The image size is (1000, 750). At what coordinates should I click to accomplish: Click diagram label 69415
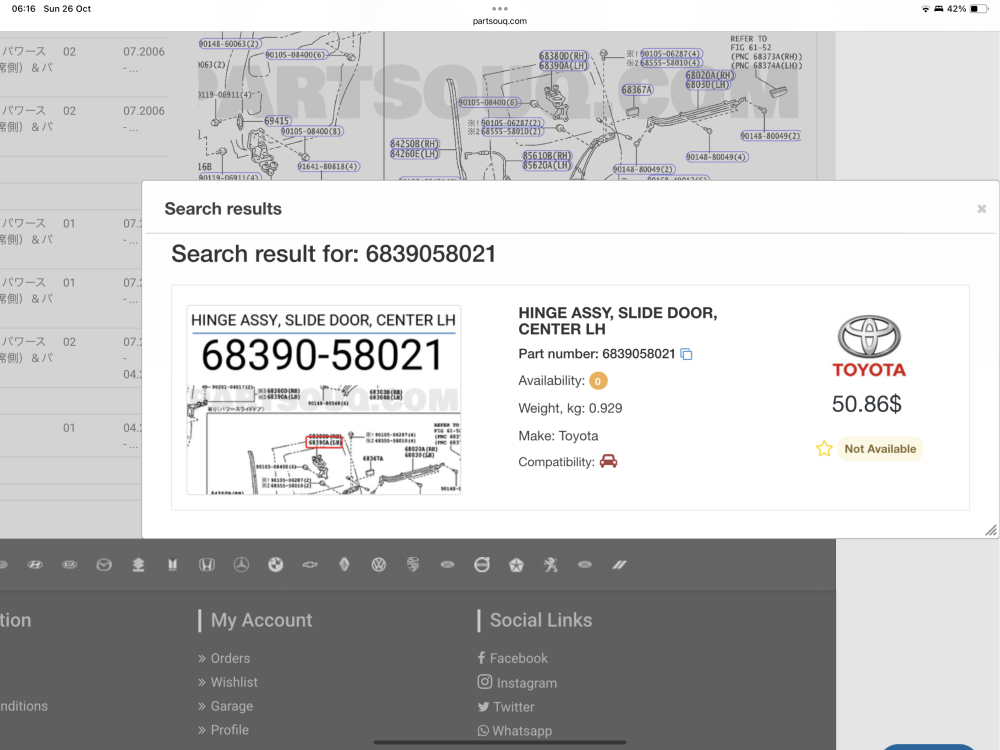click(x=277, y=121)
